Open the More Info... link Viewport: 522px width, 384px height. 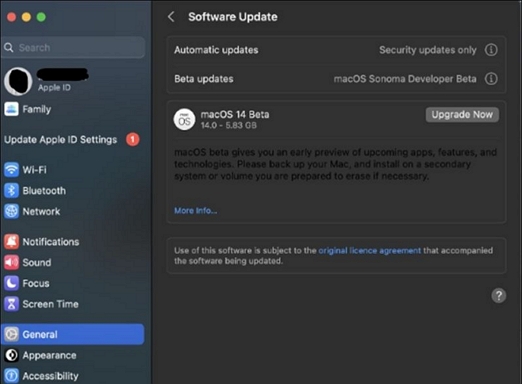[195, 211]
